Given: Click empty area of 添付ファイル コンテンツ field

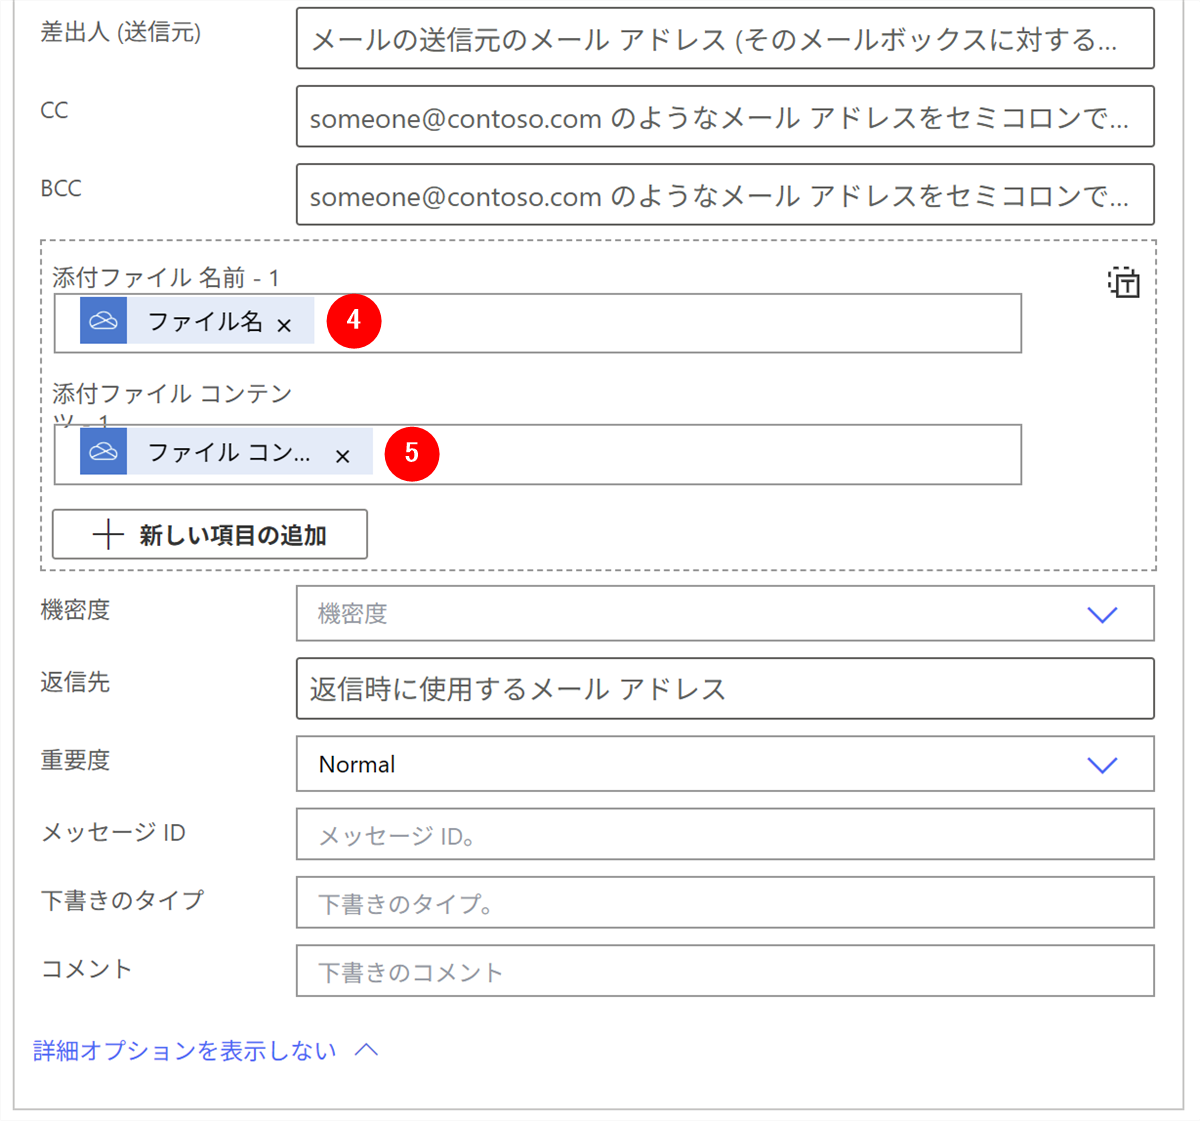Looking at the screenshot, I should tap(730, 455).
